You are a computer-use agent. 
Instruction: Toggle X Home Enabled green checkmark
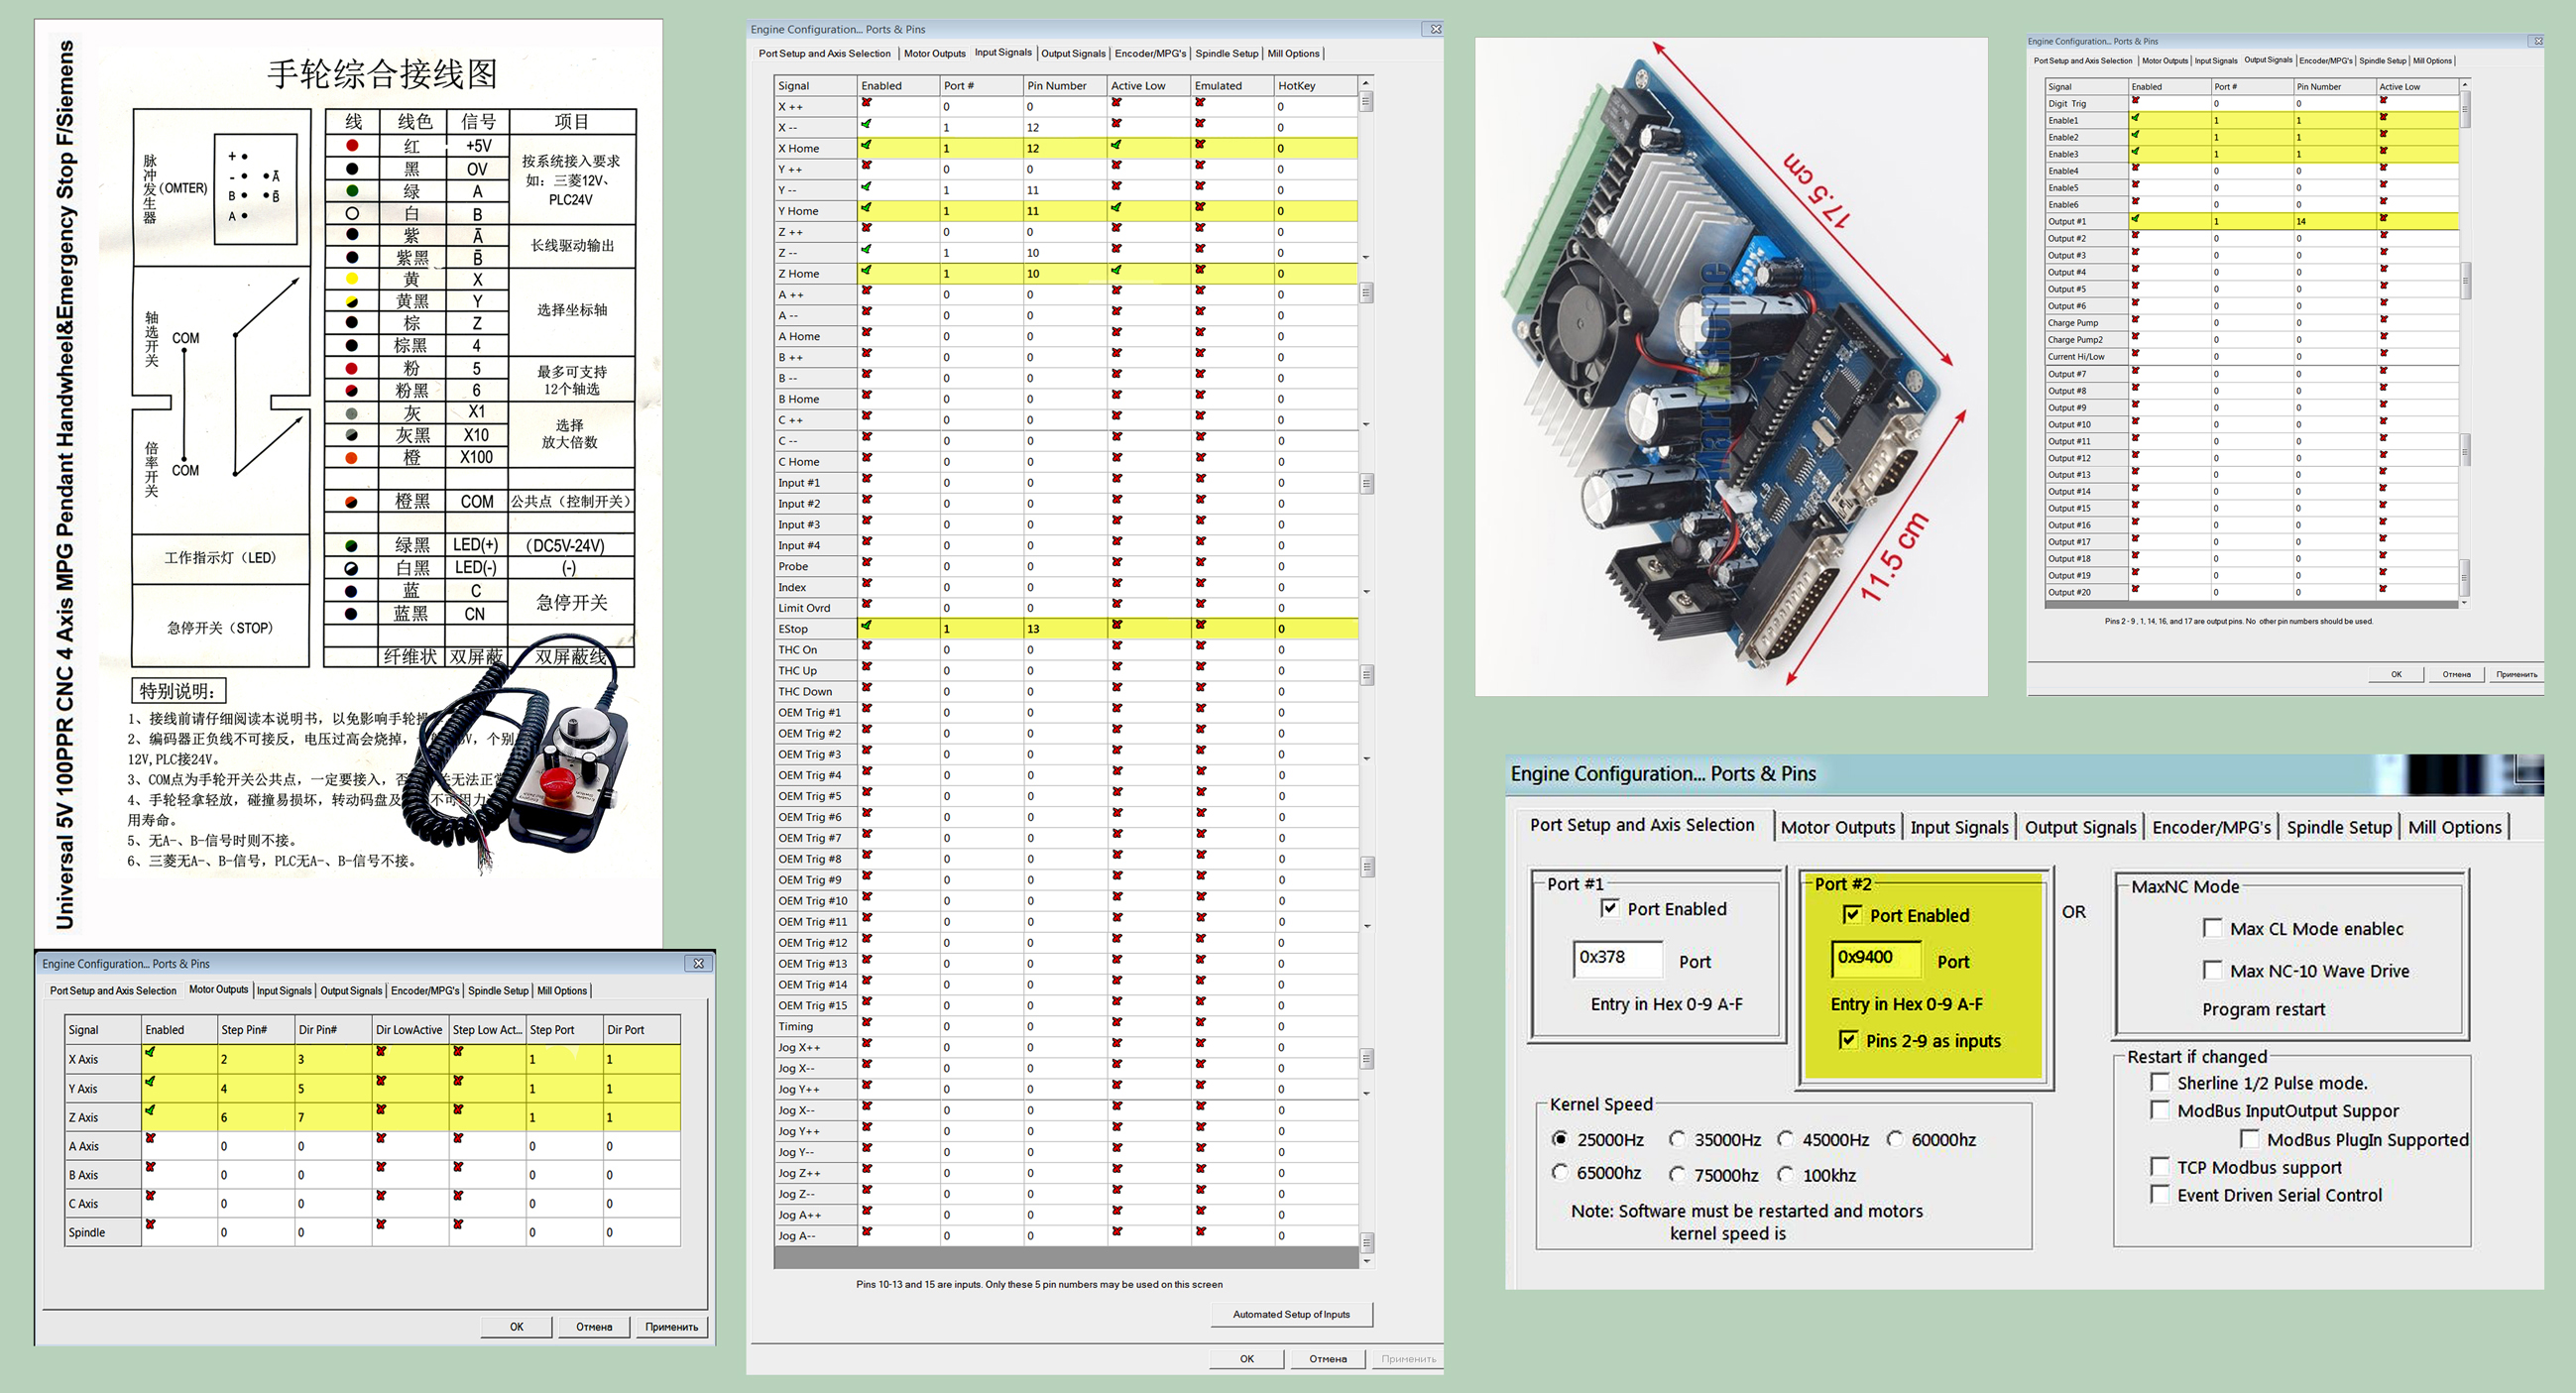coord(866,146)
